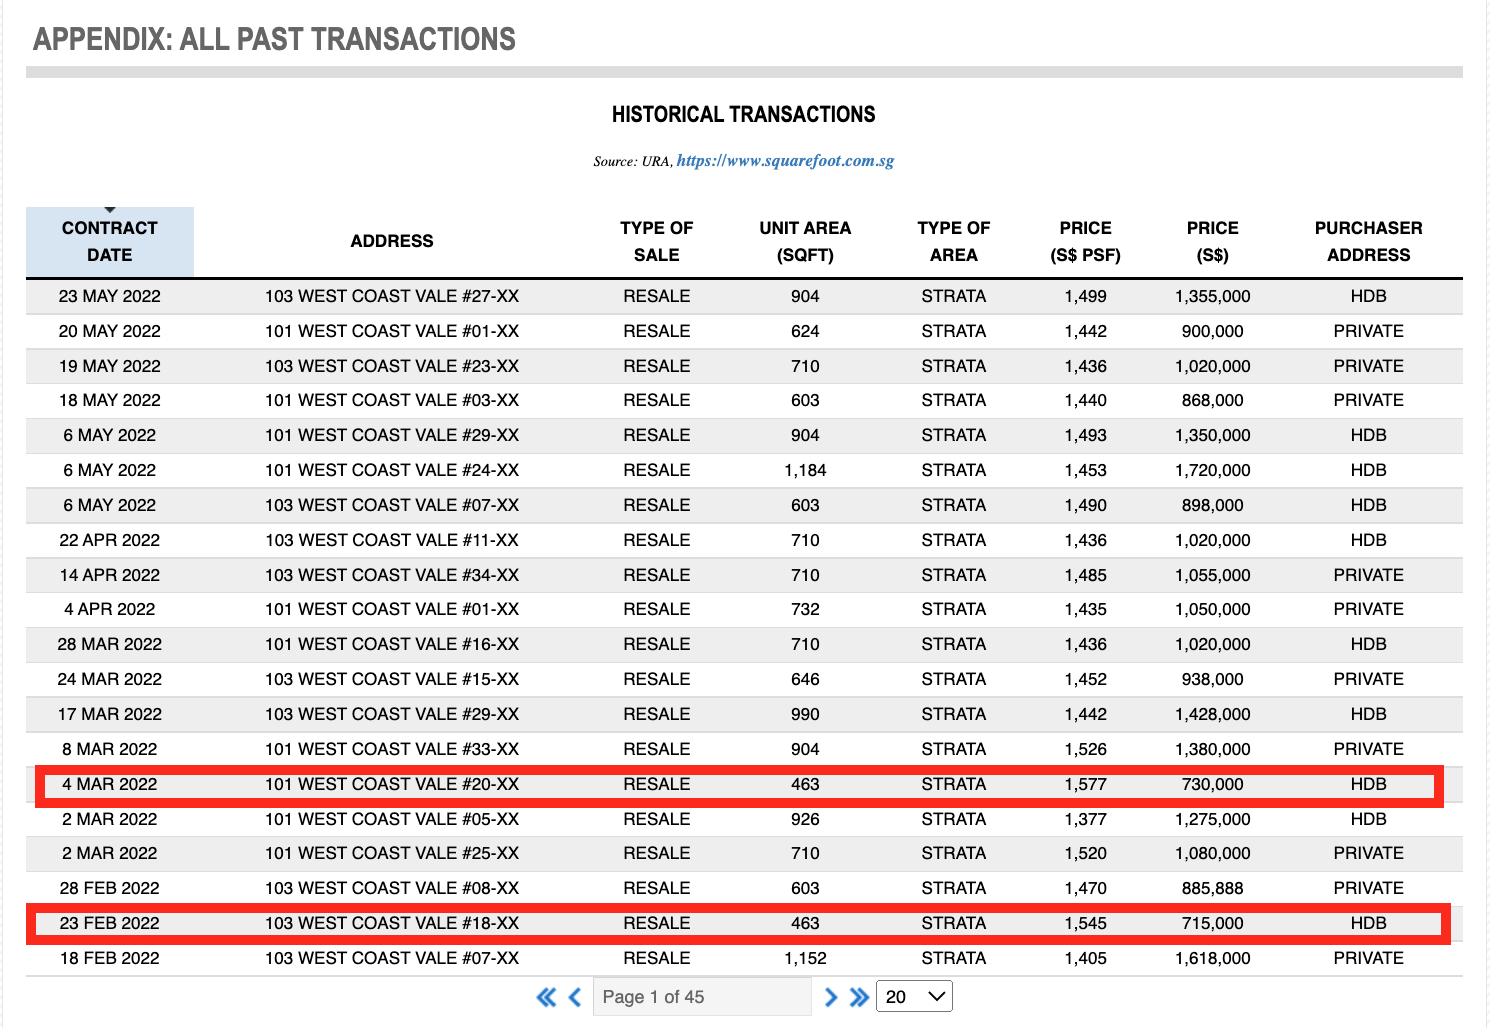Image resolution: width=1490 pixels, height=1028 pixels.
Task: Sort by the Address column header
Action: 392,241
